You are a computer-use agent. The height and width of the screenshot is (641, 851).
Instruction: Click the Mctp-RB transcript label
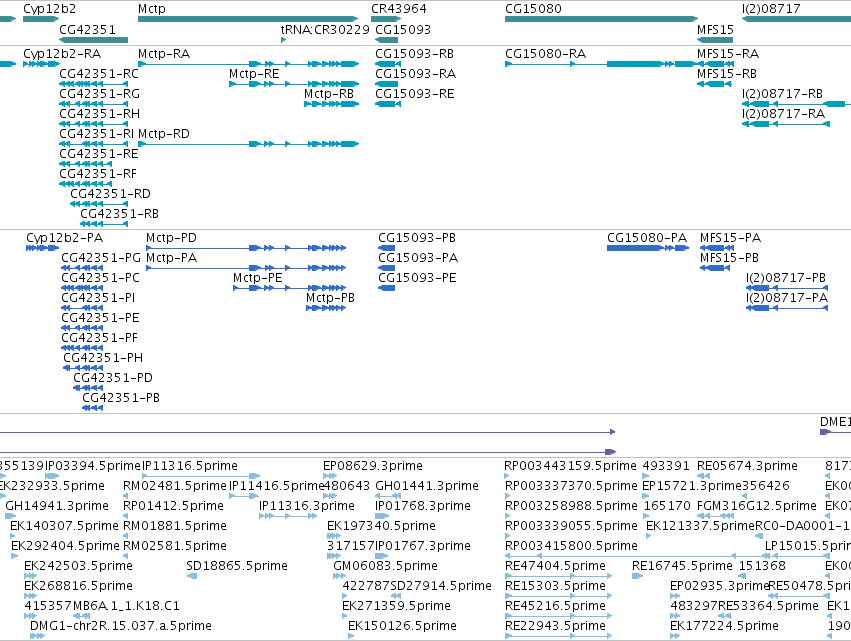pos(329,94)
